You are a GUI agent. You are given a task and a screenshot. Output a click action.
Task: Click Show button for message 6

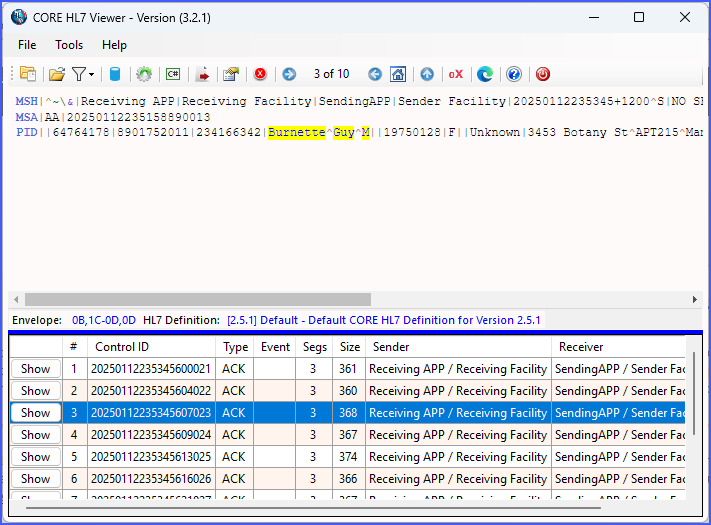pos(36,479)
